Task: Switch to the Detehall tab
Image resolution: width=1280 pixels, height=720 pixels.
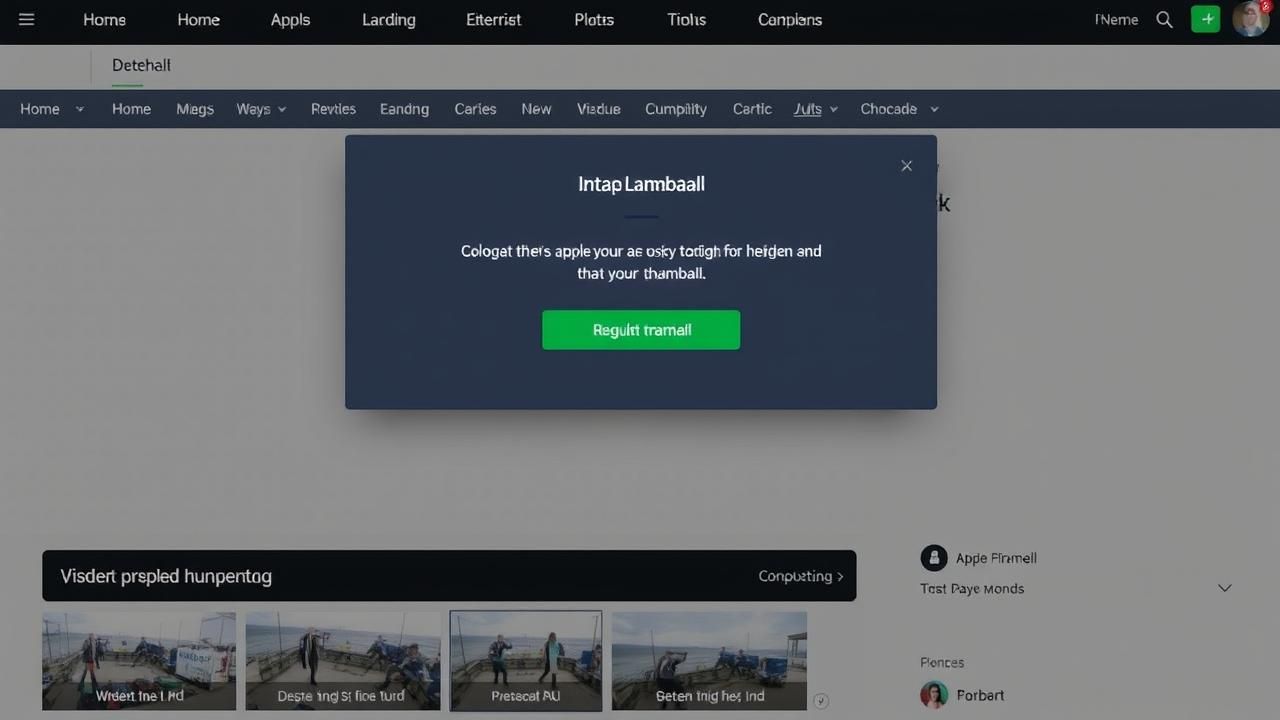Action: click(x=141, y=65)
